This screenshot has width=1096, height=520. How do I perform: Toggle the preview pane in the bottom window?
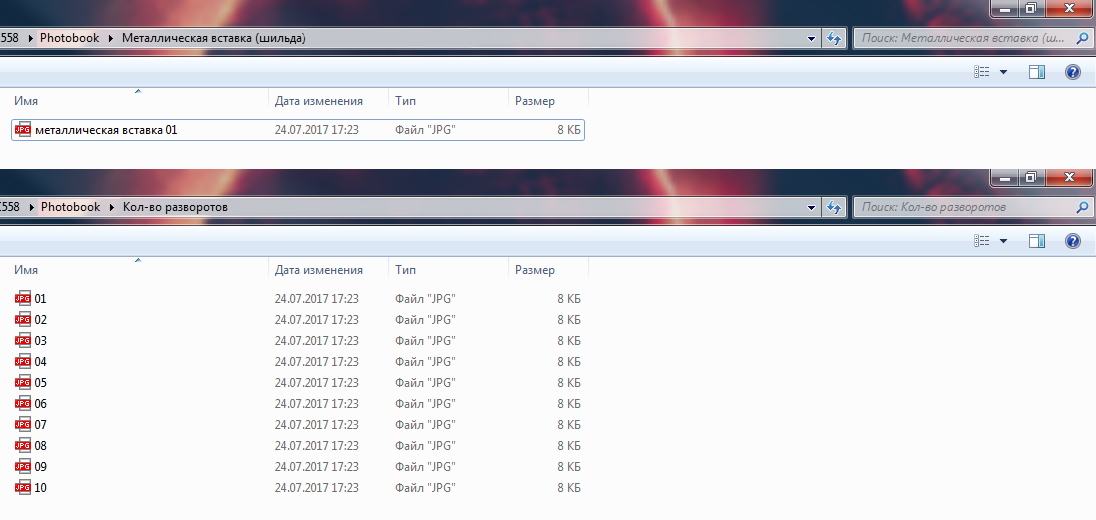pos(1037,241)
